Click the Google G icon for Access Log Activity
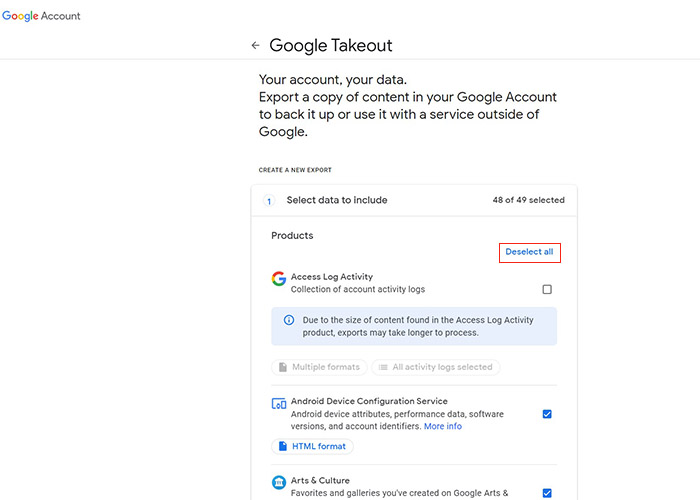 (x=279, y=279)
